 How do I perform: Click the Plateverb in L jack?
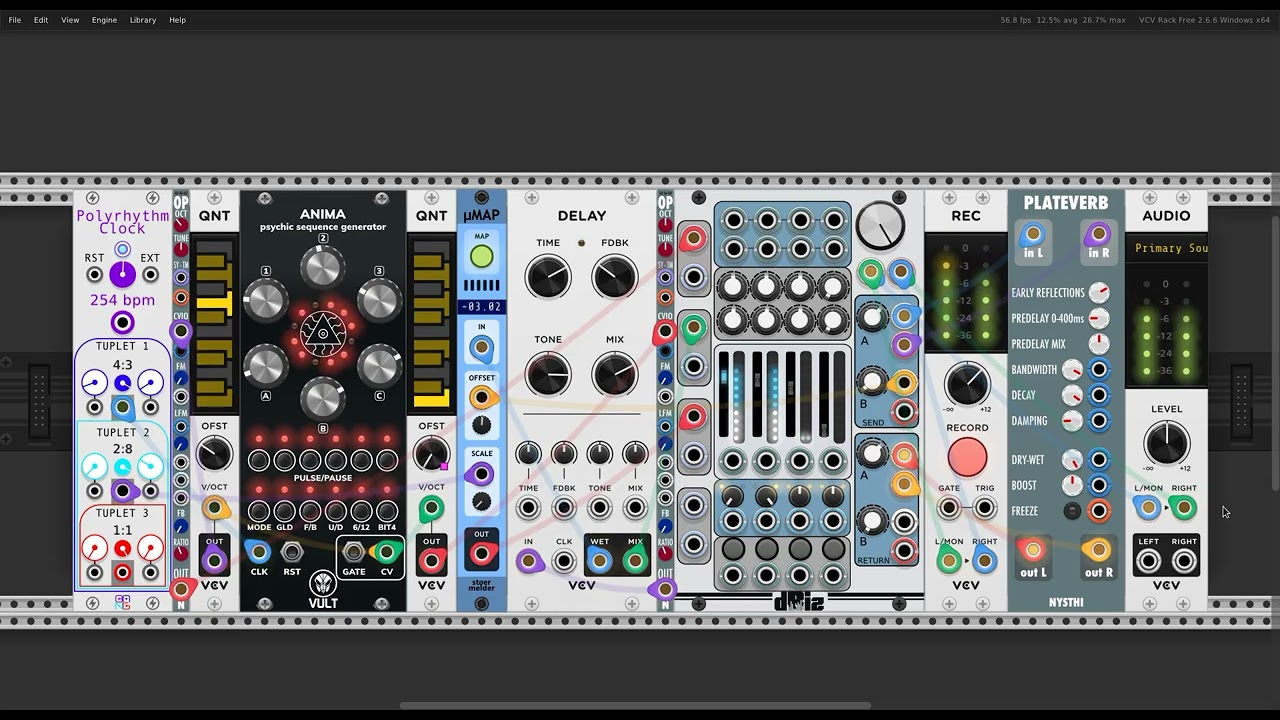pyautogui.click(x=1033, y=236)
